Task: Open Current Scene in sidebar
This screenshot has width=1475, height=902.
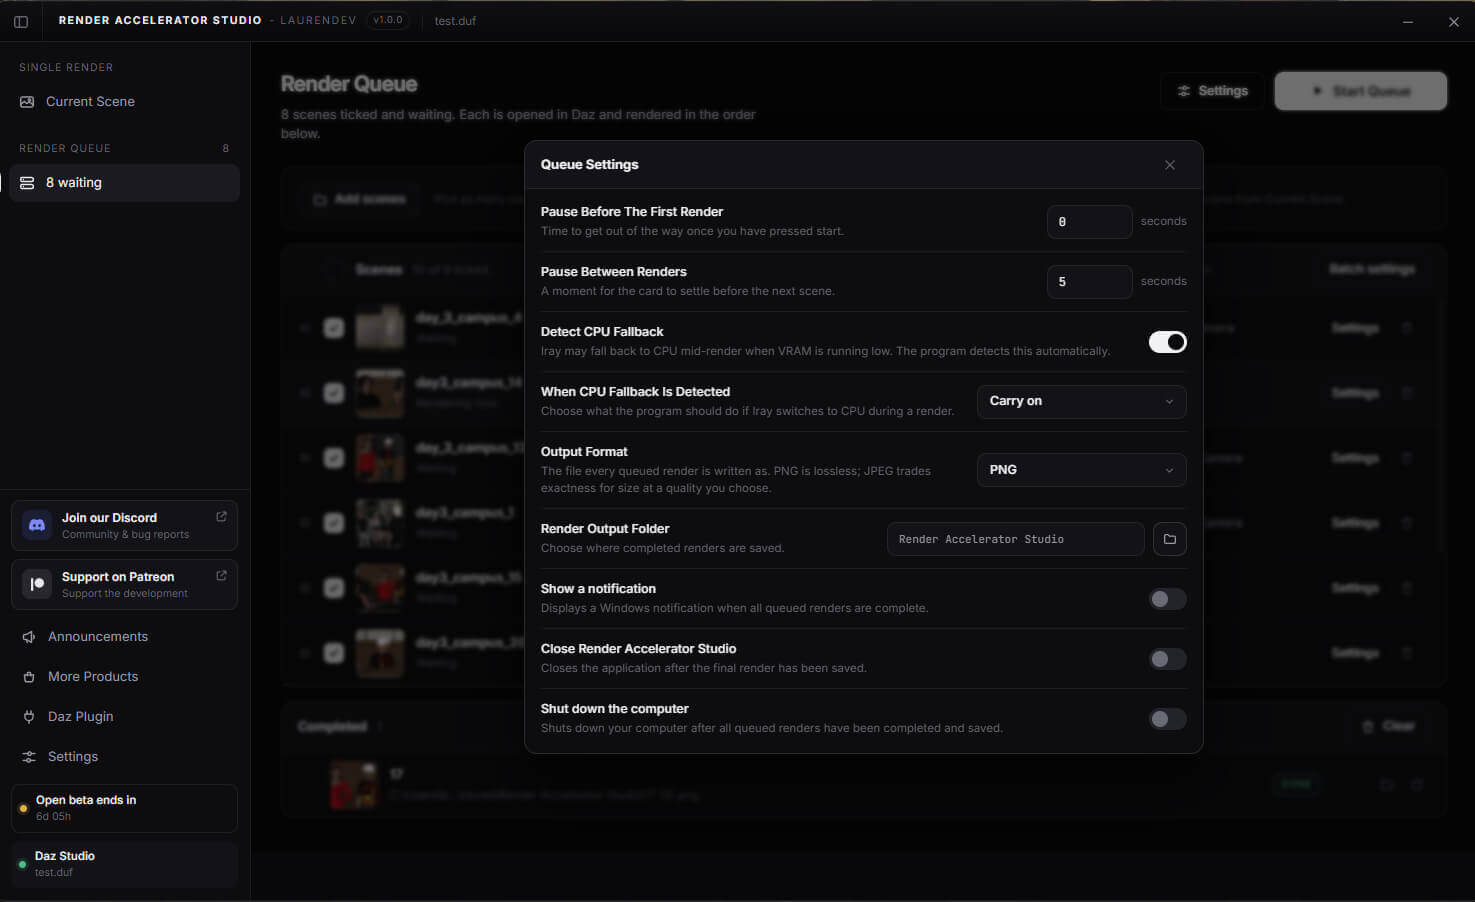Action: pyautogui.click(x=125, y=102)
